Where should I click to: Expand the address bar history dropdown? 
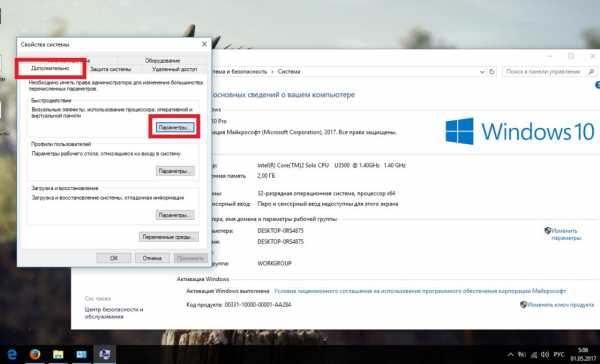(482, 72)
